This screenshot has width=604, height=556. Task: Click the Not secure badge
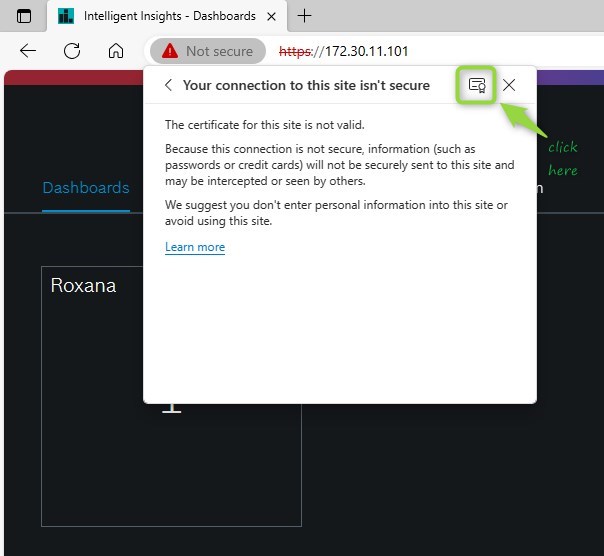(207, 51)
